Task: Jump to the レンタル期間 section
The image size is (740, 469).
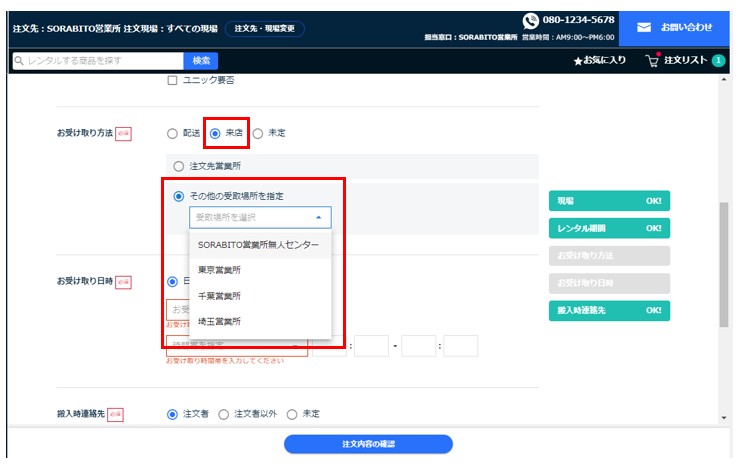Action: tap(609, 228)
